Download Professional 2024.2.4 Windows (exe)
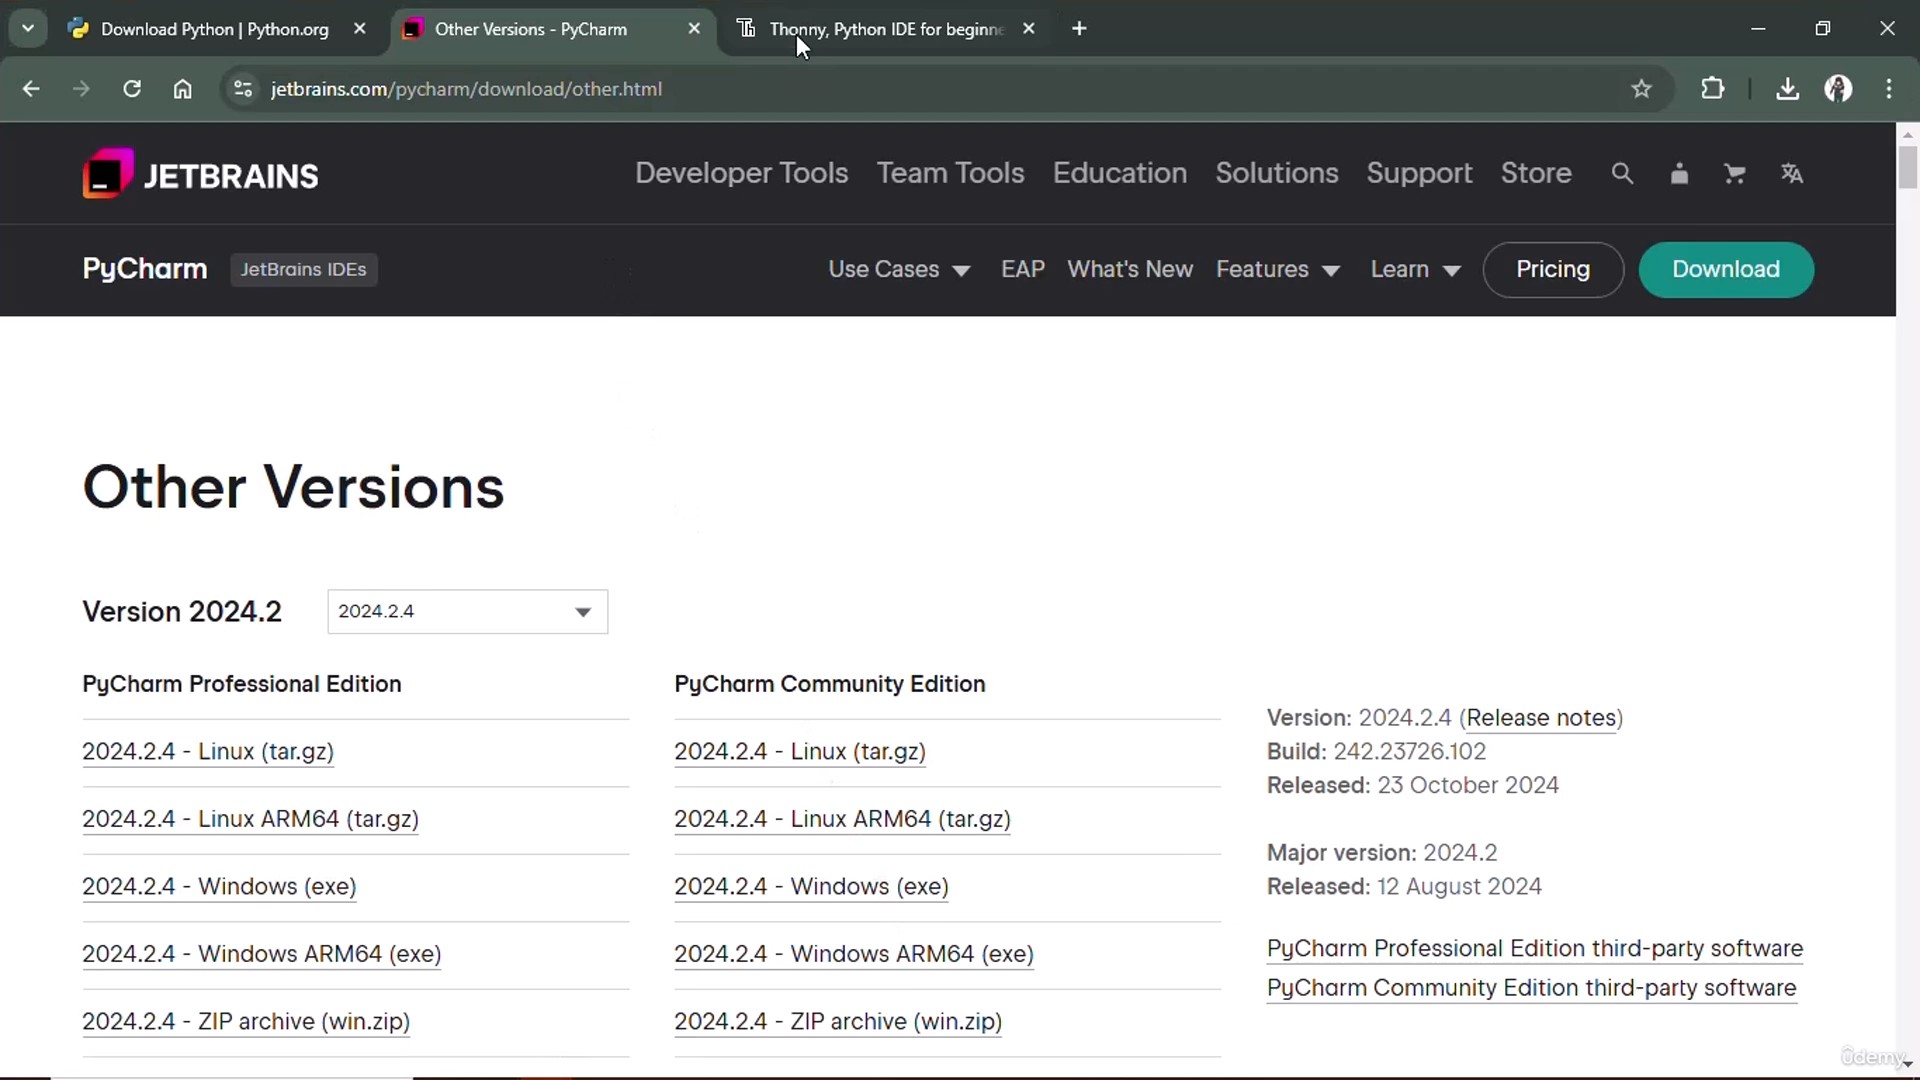 pyautogui.click(x=219, y=886)
